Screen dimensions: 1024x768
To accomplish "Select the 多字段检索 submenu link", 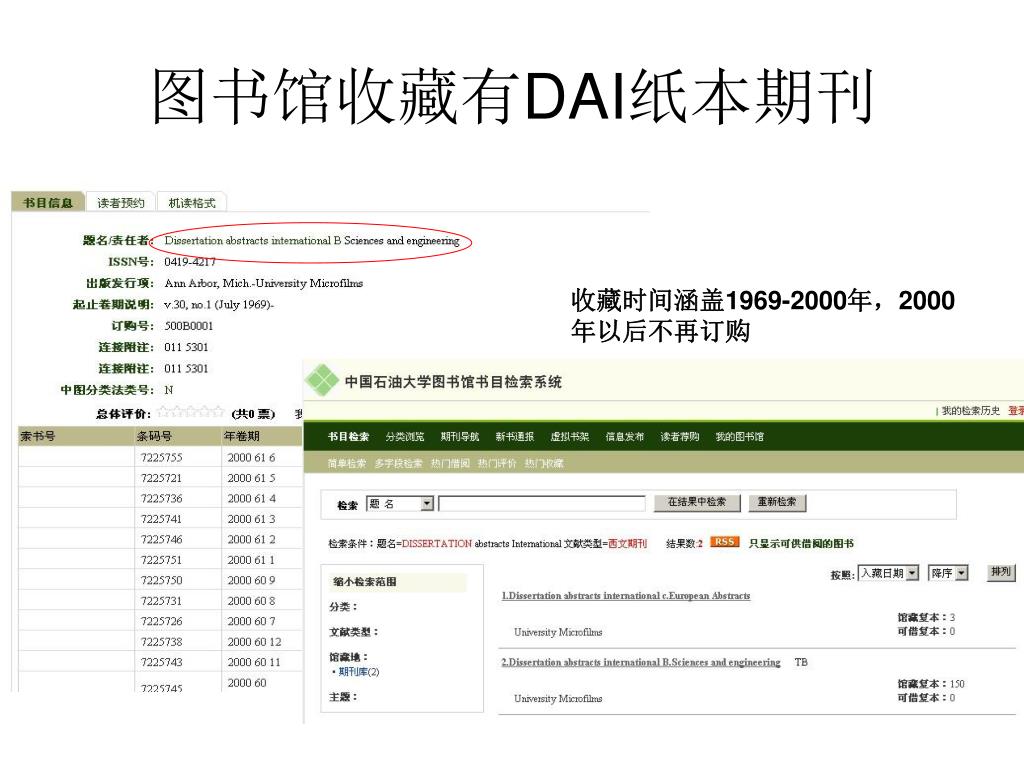I will 398,463.
